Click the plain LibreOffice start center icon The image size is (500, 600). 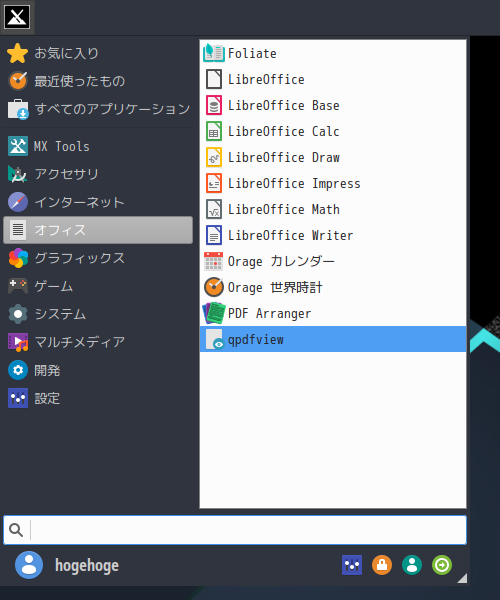[x=213, y=79]
